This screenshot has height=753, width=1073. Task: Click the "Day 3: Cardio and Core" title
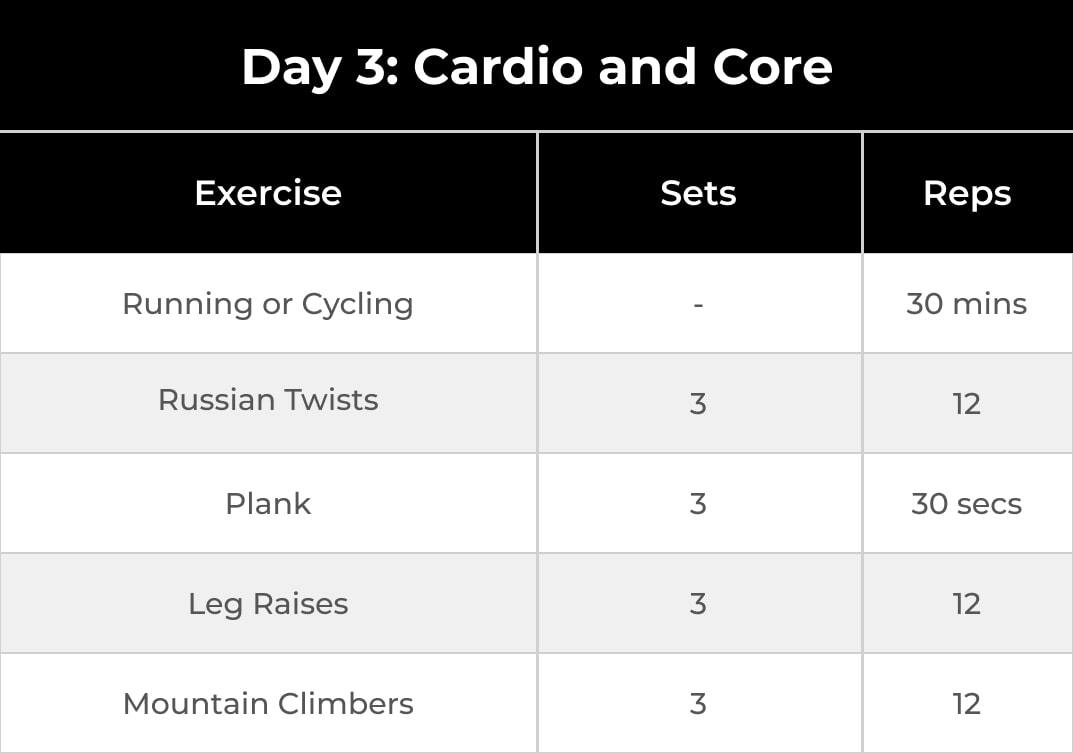[x=537, y=67]
